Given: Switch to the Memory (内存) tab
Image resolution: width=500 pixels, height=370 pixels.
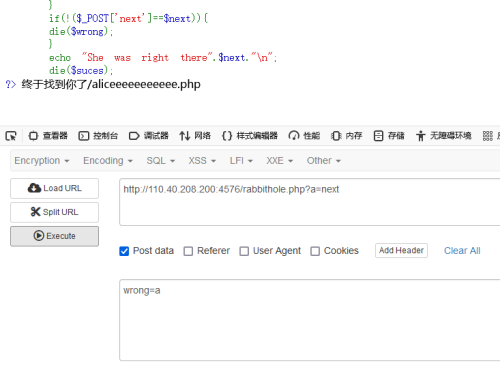Looking at the screenshot, I should point(347,136).
